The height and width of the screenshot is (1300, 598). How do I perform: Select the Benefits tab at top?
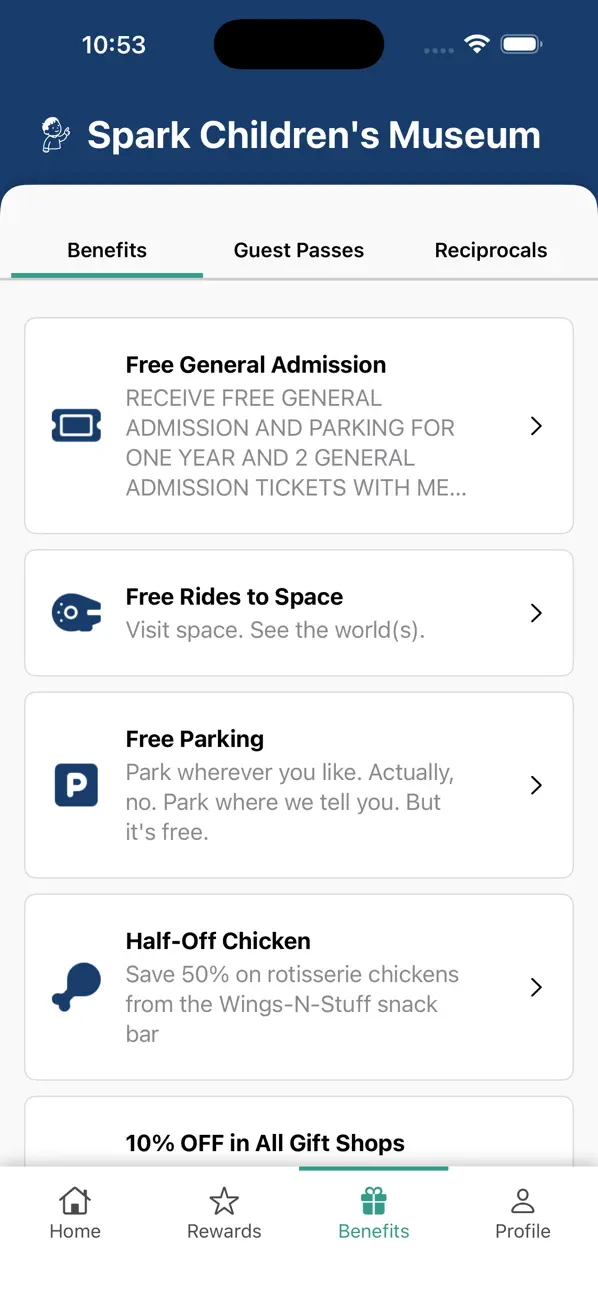click(x=107, y=250)
